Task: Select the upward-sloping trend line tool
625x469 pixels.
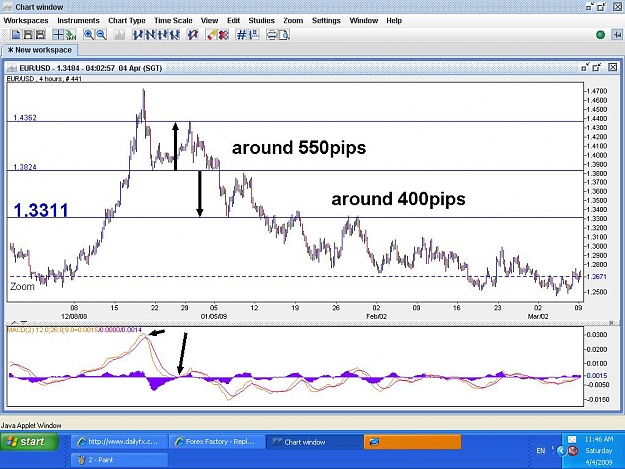Action: [x=138, y=35]
